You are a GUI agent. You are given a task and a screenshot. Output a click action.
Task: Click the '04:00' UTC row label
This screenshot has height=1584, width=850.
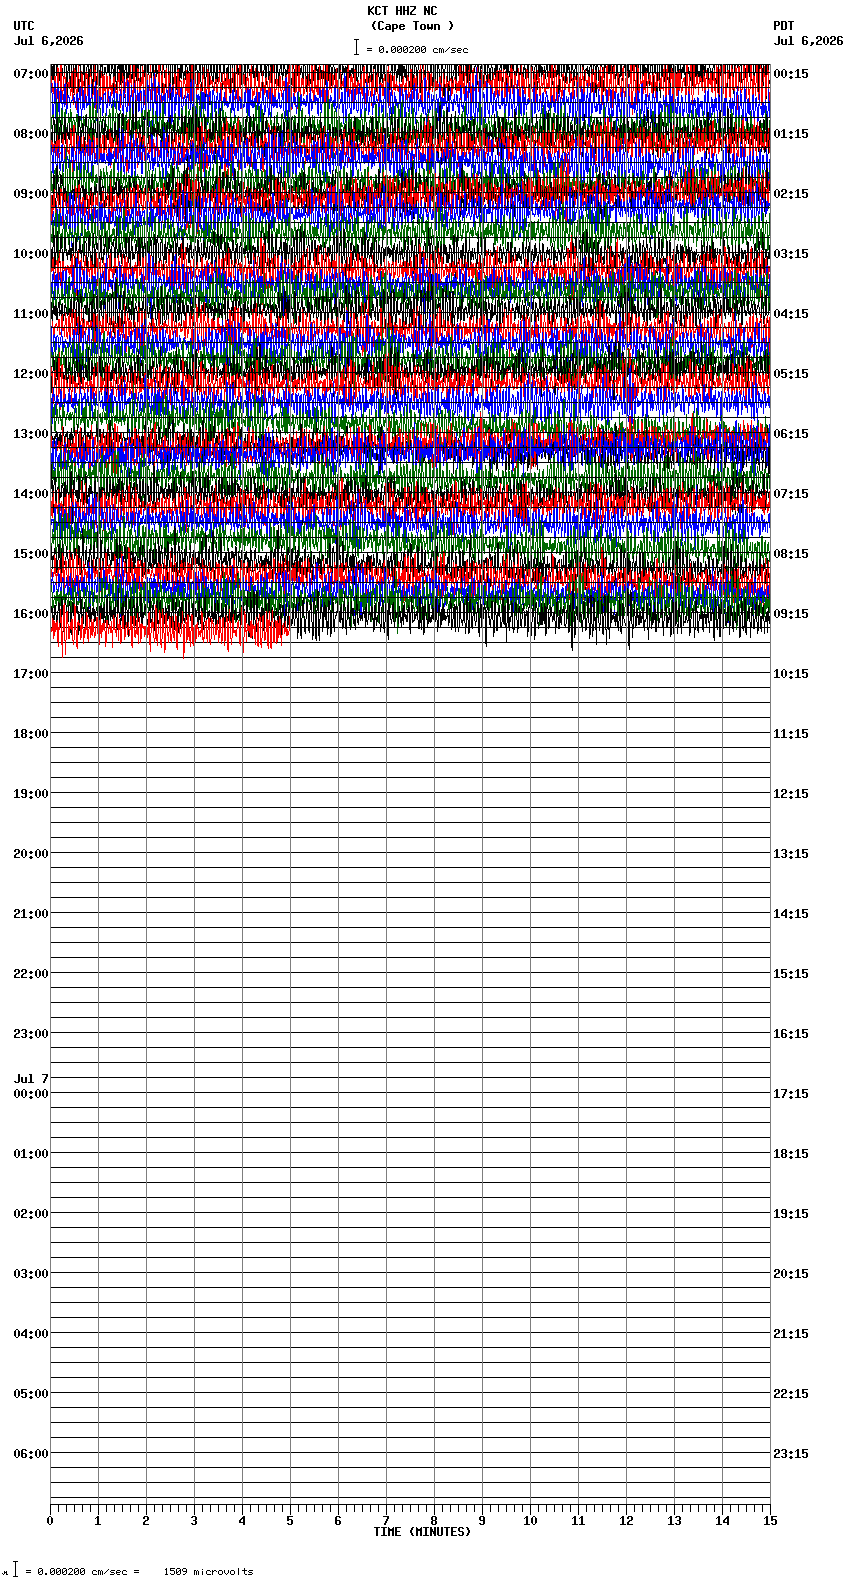click(x=31, y=1334)
